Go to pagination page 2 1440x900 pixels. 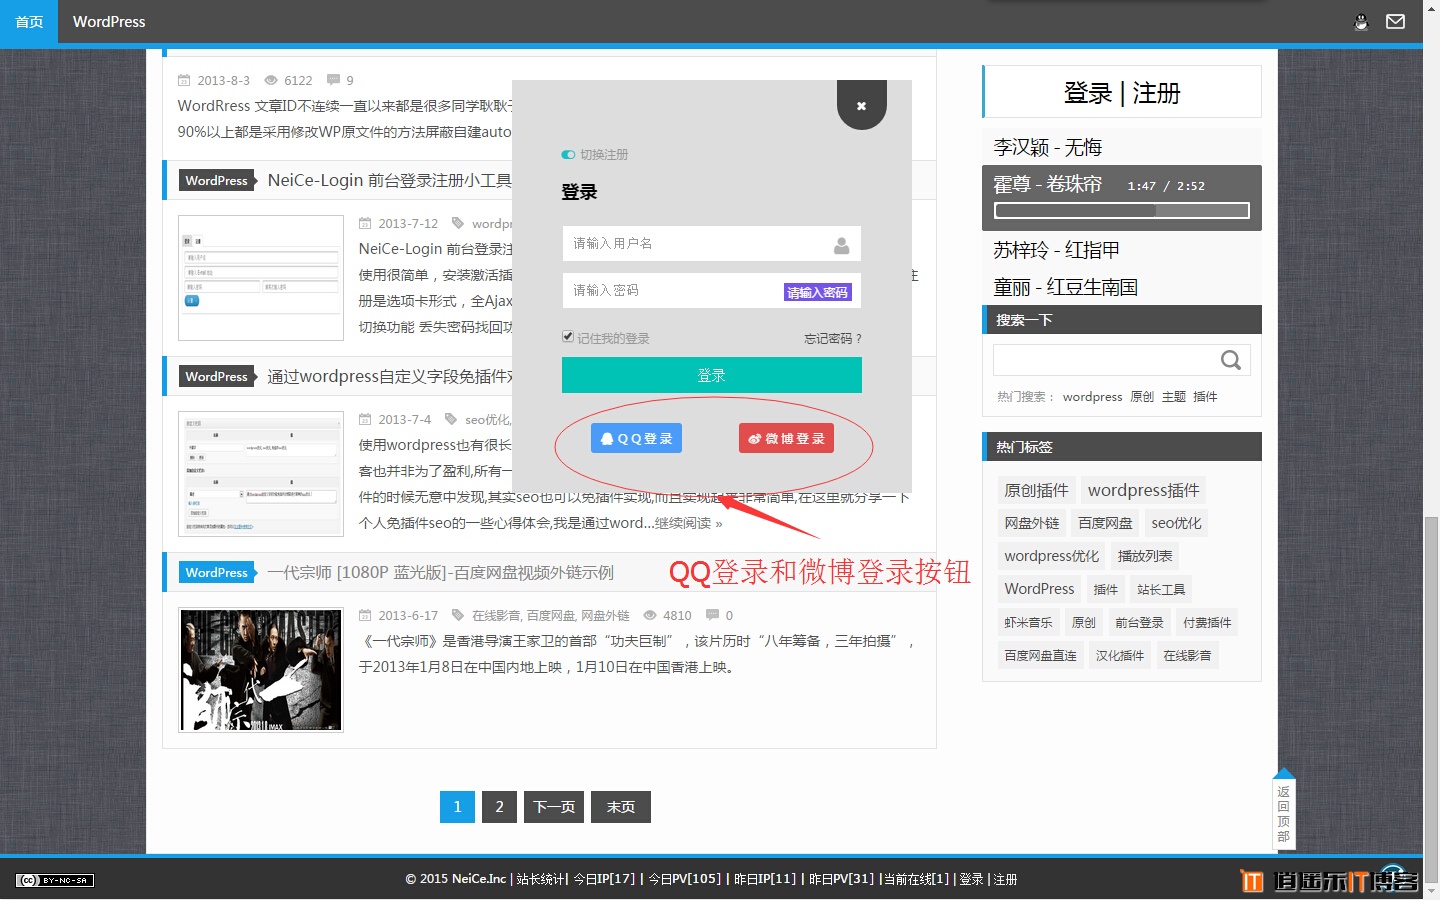(499, 807)
